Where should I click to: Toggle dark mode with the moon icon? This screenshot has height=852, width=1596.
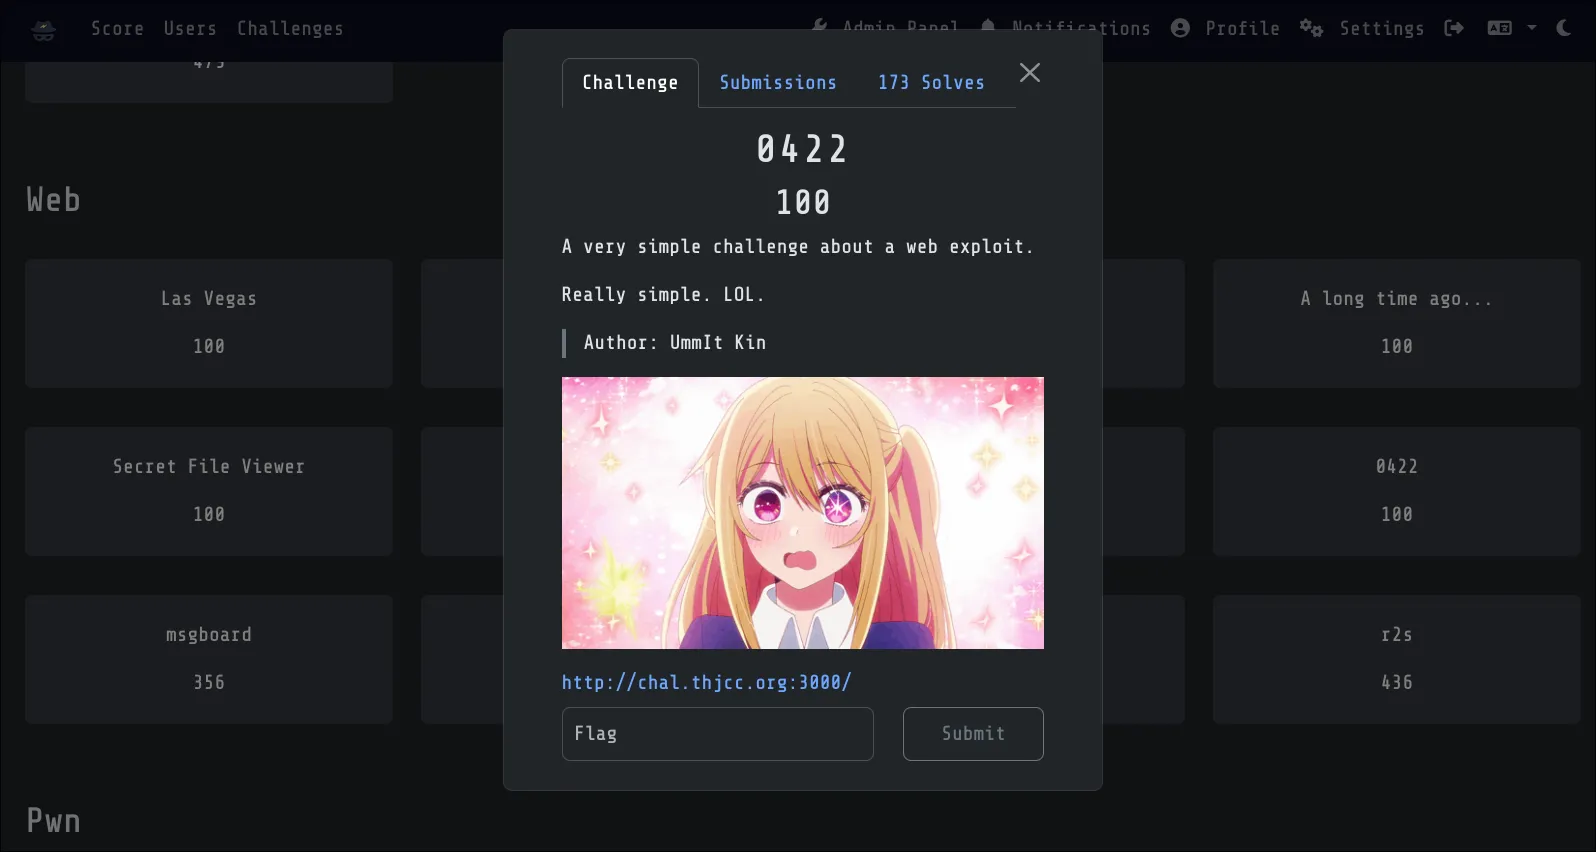click(x=1564, y=28)
